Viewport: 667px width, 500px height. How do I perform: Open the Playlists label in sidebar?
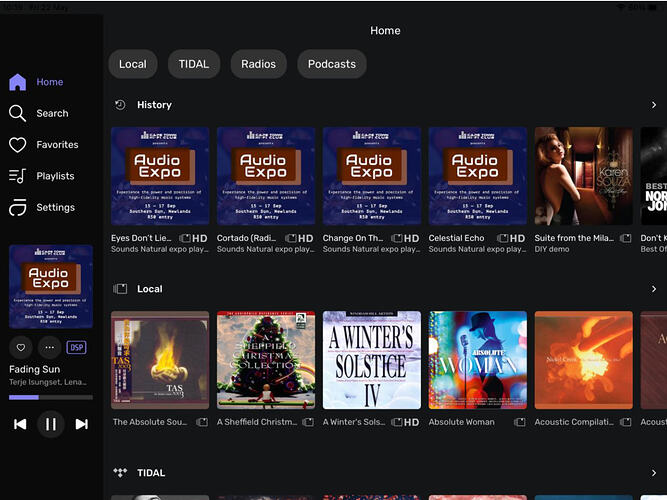click(x=55, y=176)
